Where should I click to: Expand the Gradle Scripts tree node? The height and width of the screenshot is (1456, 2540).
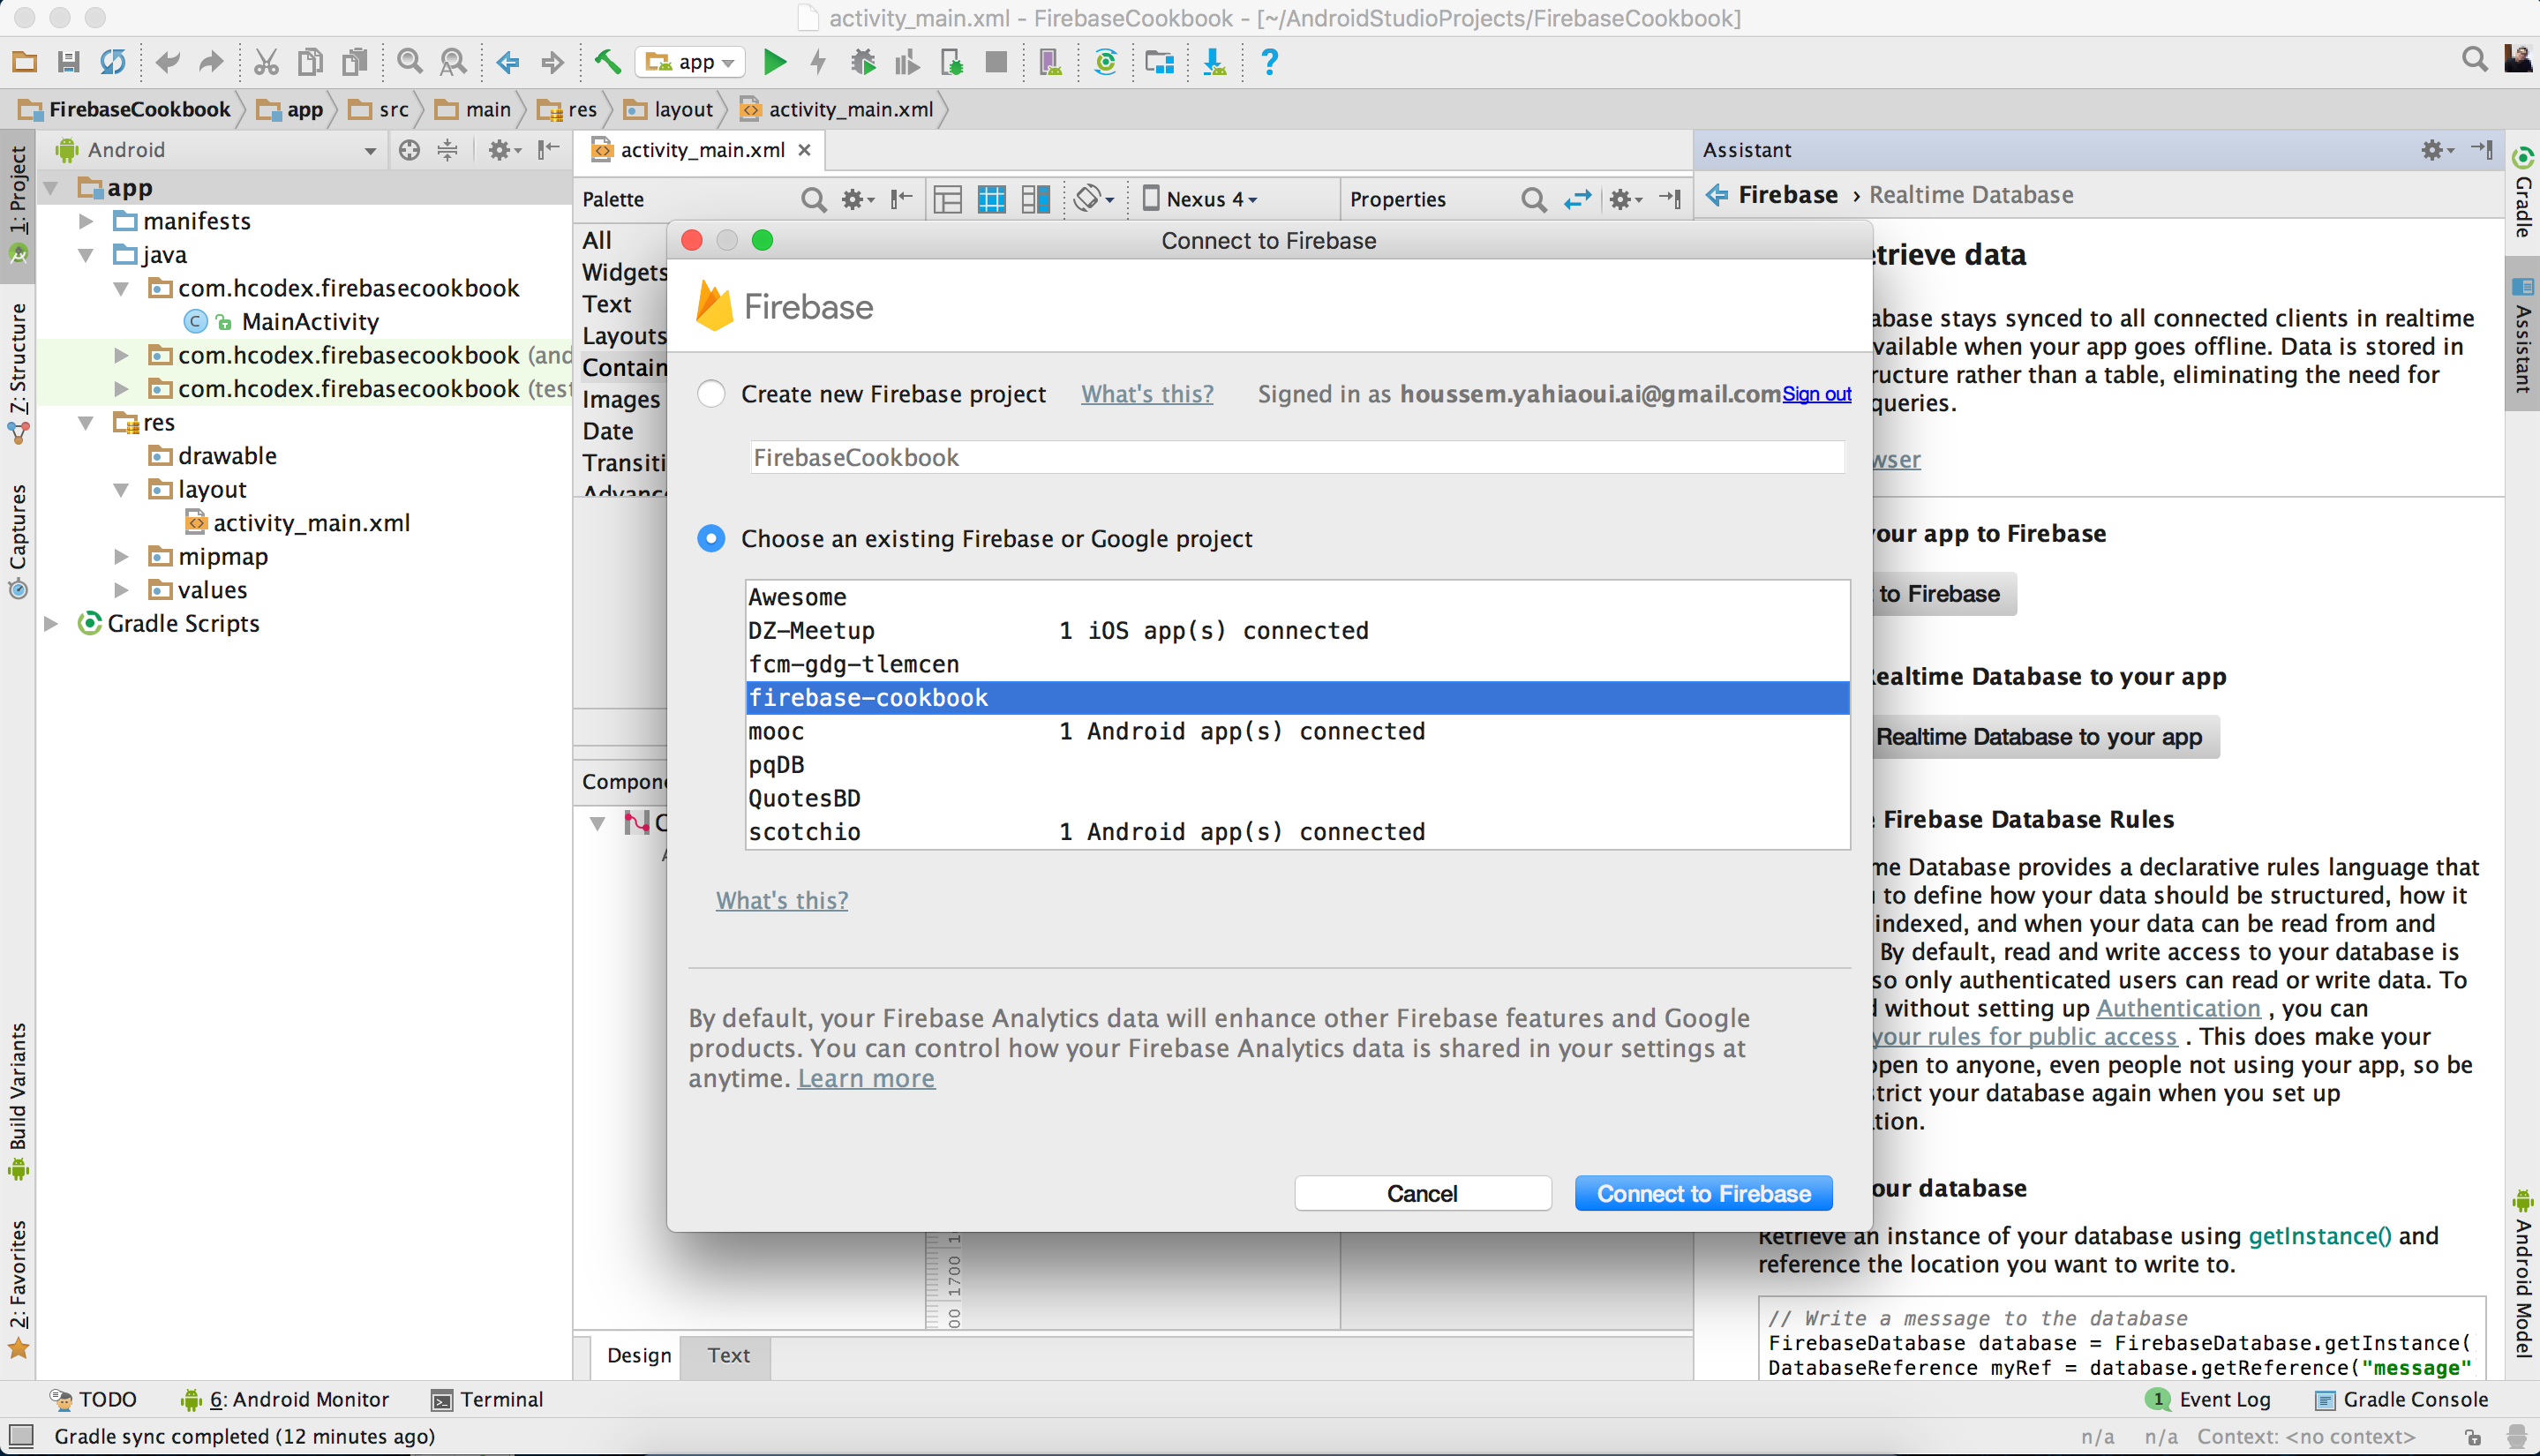click(52, 623)
